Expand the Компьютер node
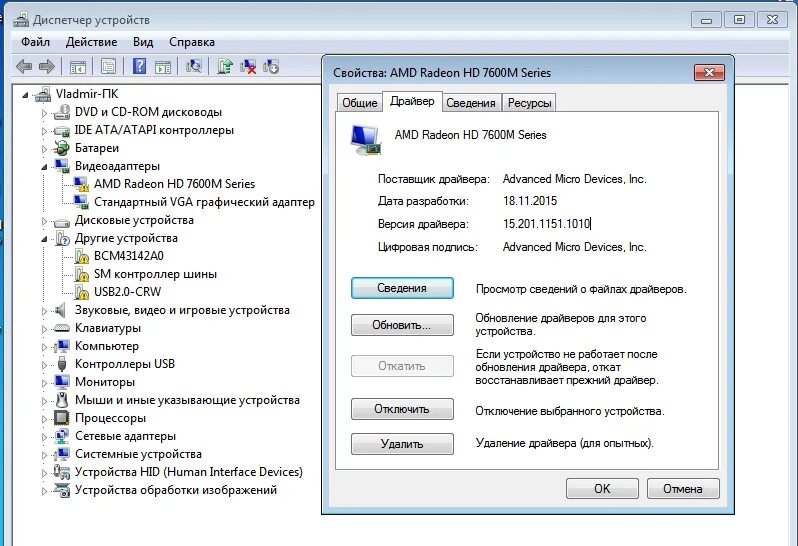The width and height of the screenshot is (798, 546). [x=44, y=347]
